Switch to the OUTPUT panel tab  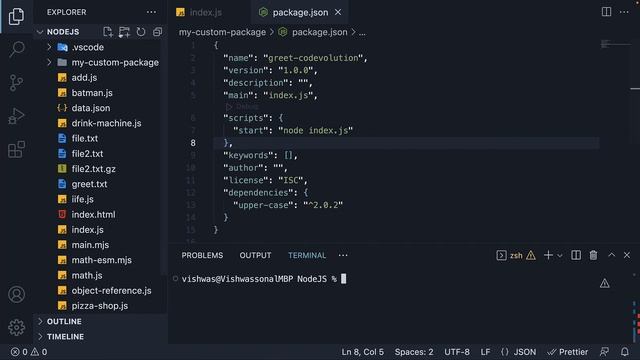click(256, 256)
